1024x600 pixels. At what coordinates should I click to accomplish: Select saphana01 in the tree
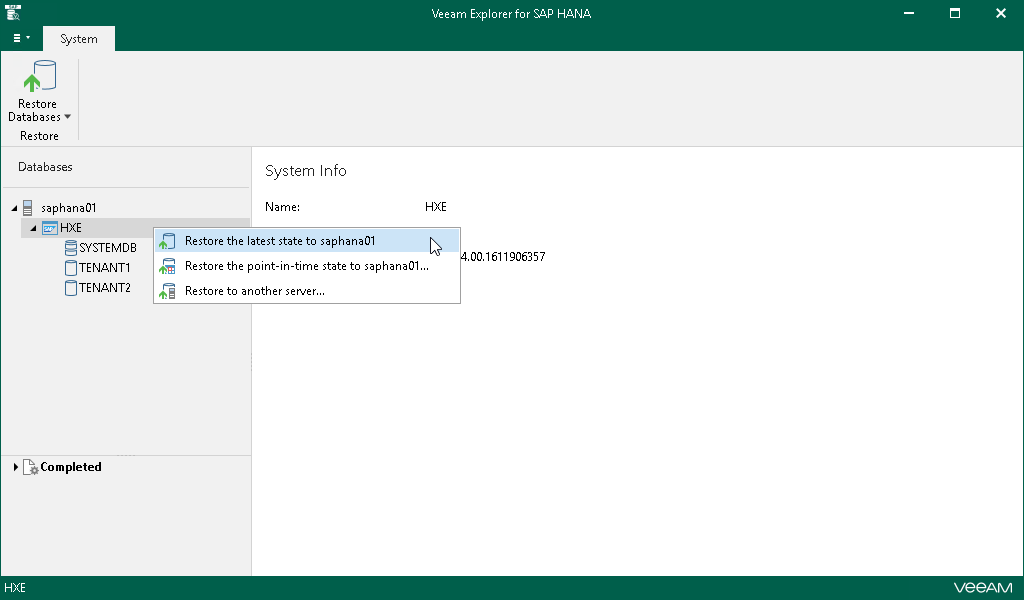69,208
